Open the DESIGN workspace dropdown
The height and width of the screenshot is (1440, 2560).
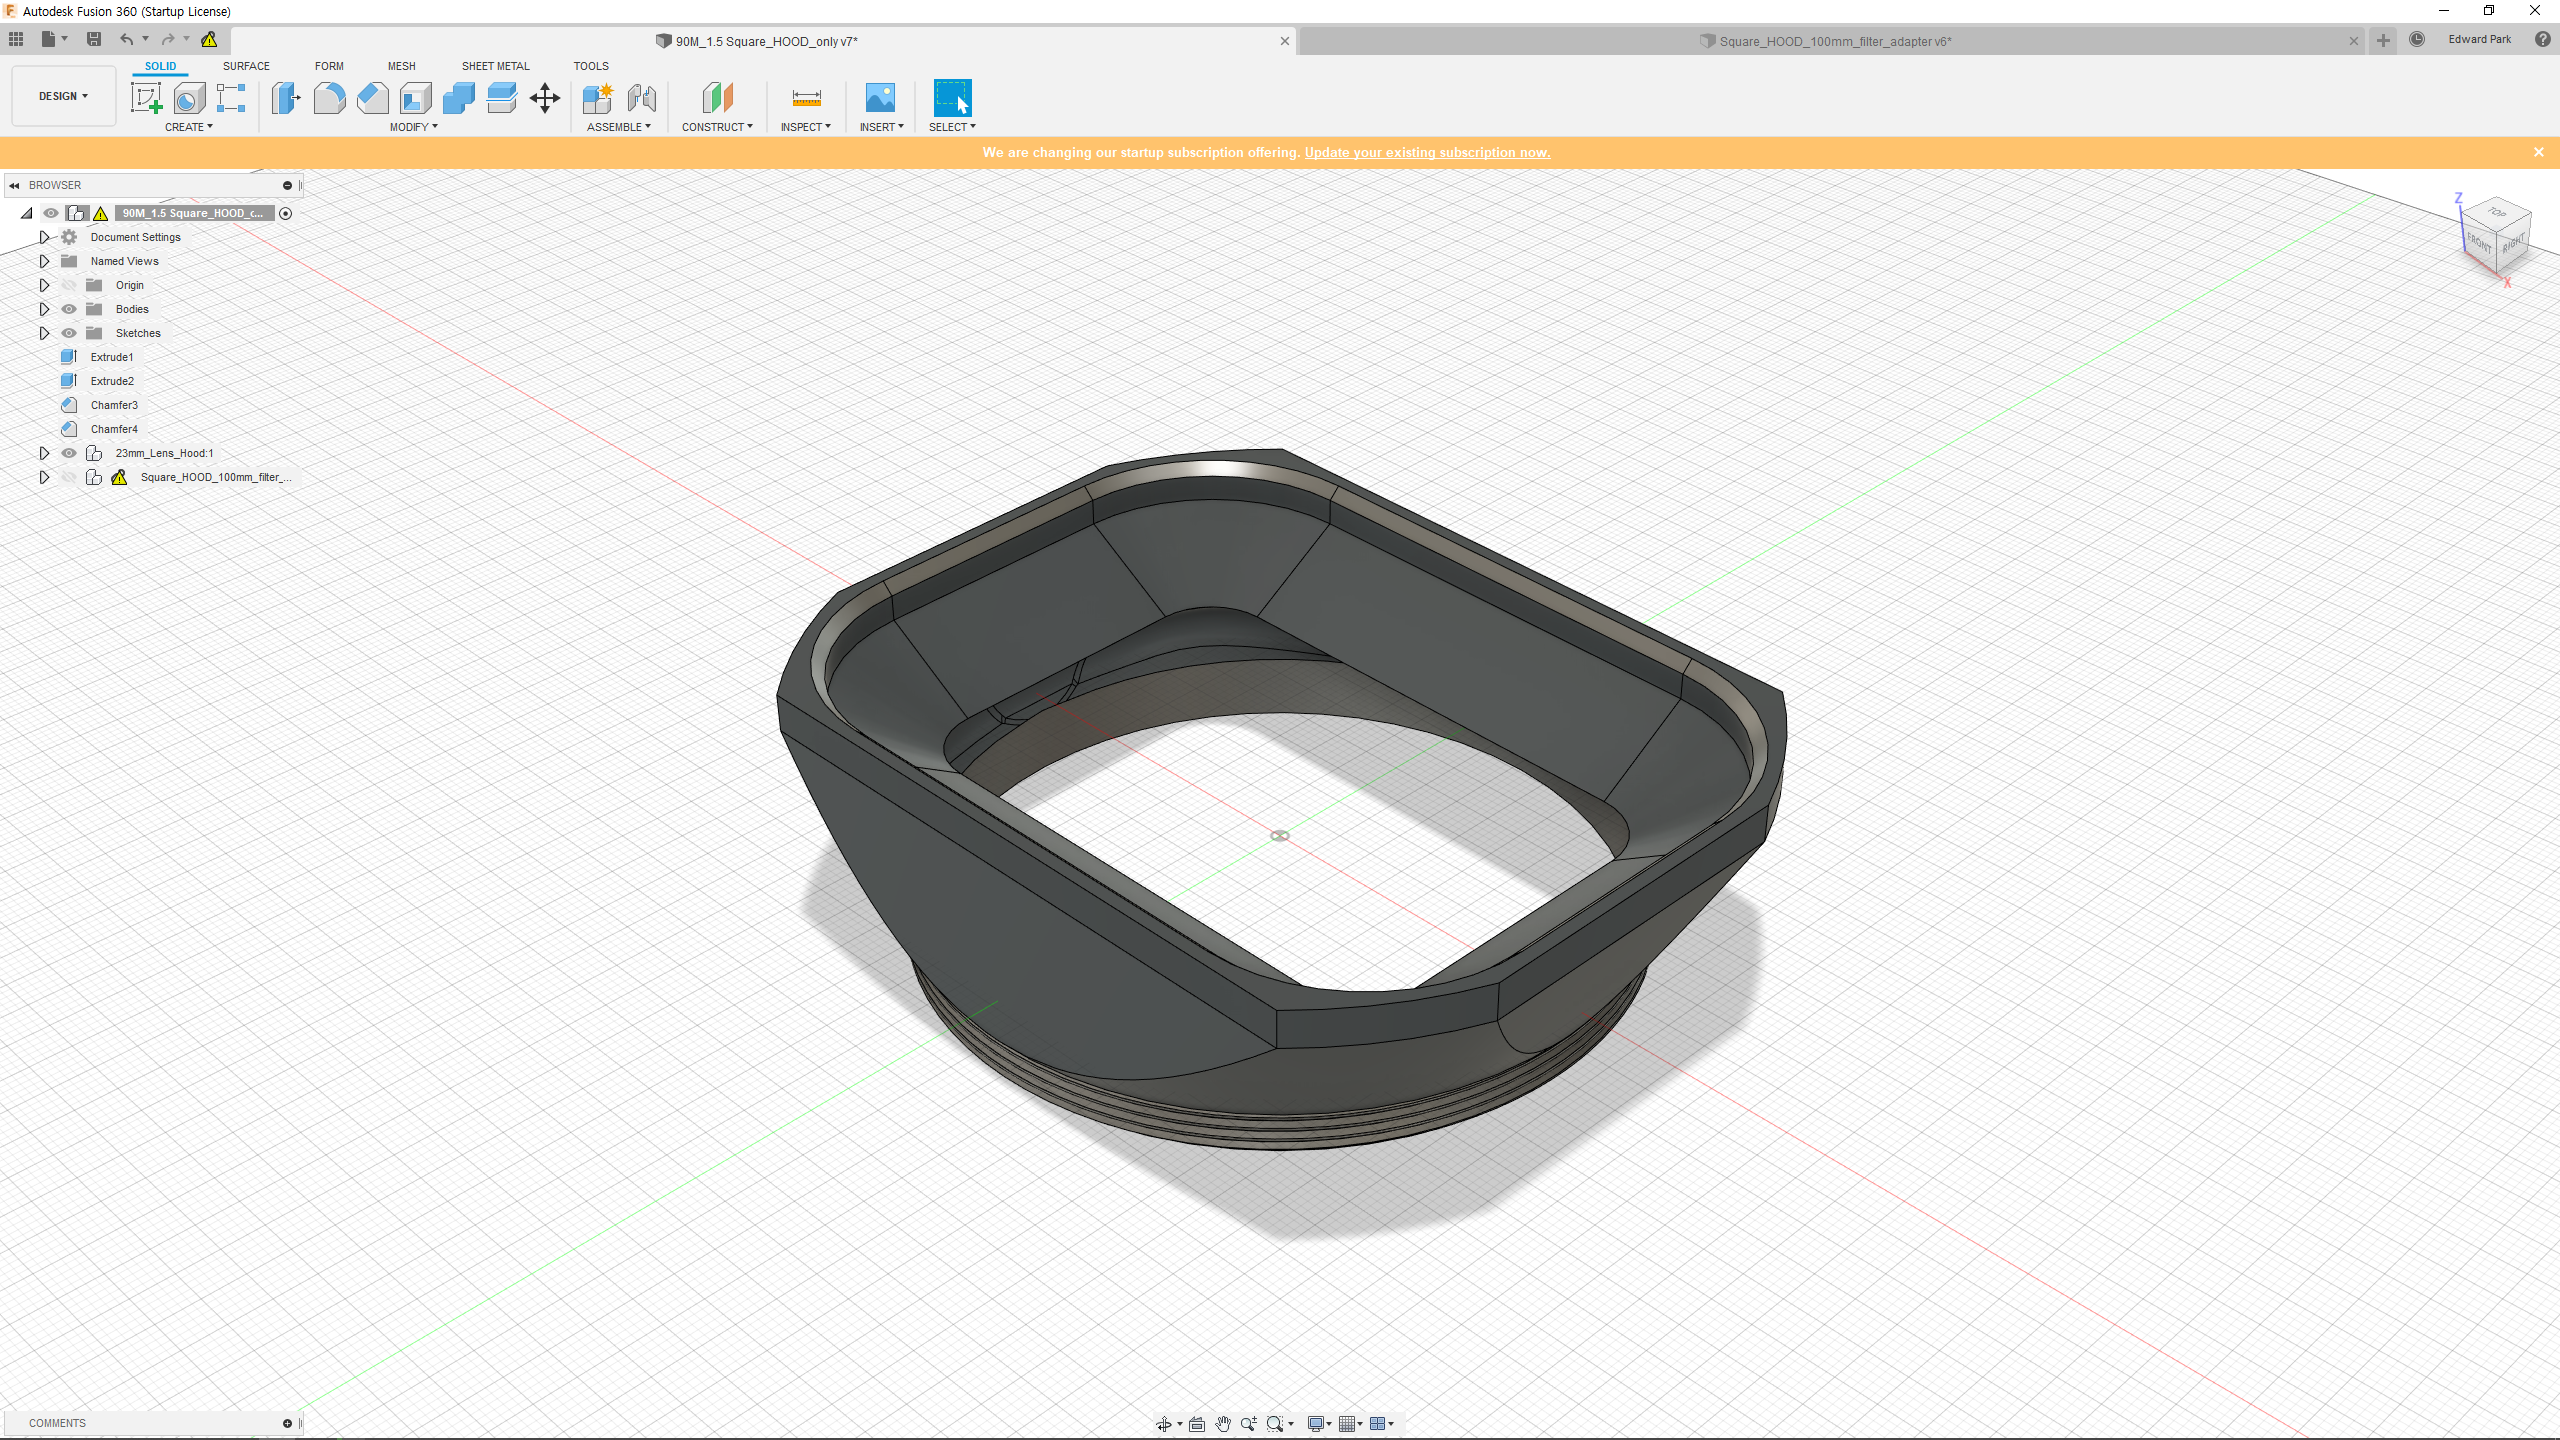click(x=63, y=96)
